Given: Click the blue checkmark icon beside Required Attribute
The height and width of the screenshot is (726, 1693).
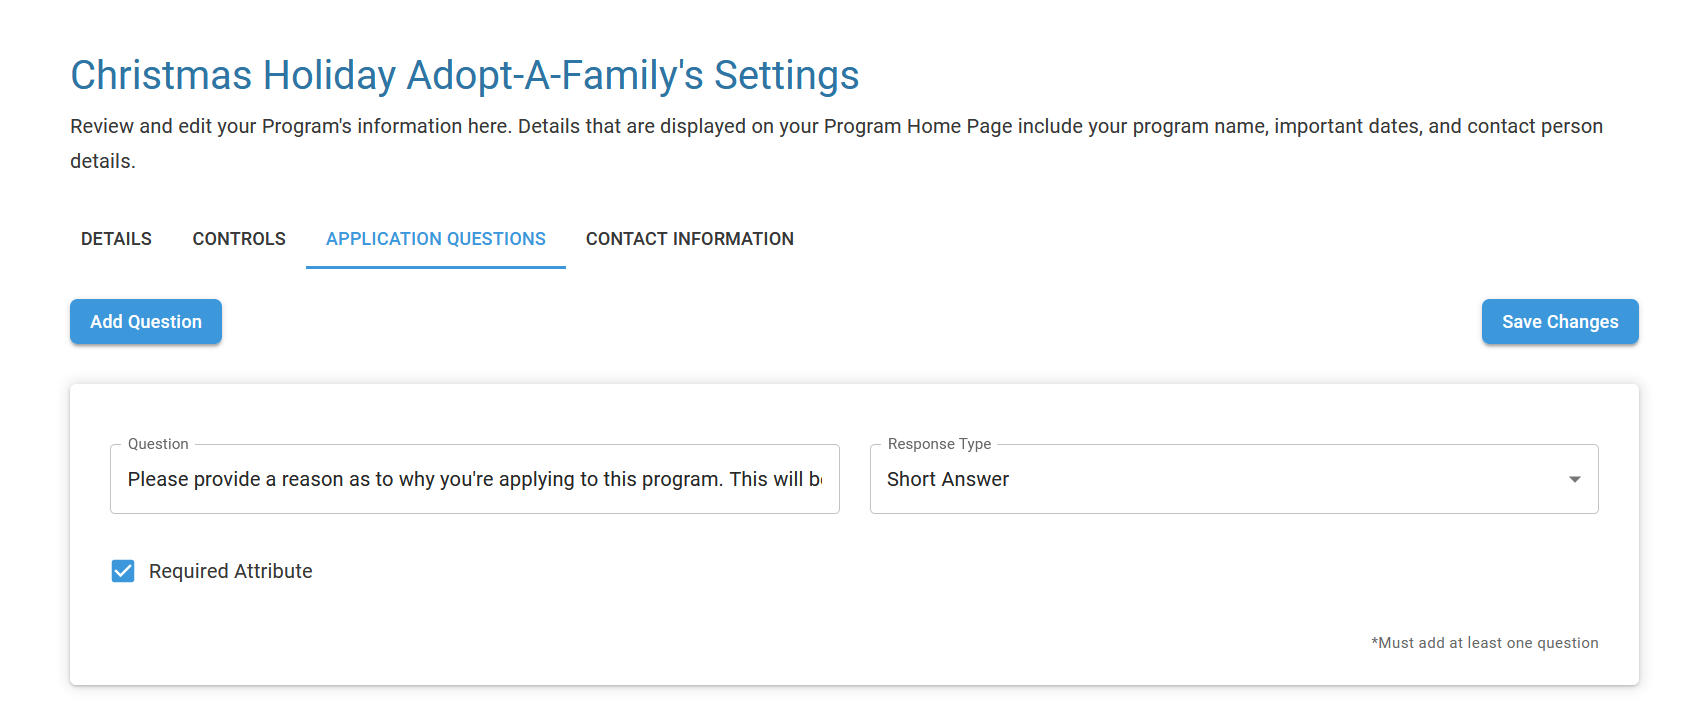Looking at the screenshot, I should tap(123, 571).
